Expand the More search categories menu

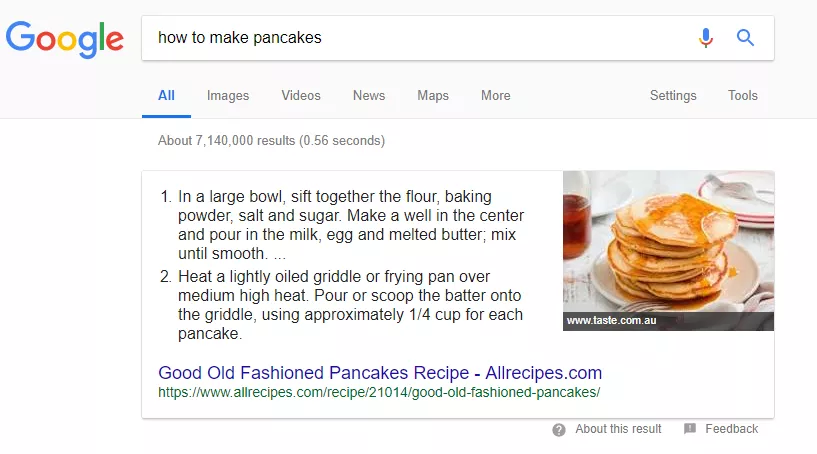click(x=496, y=95)
